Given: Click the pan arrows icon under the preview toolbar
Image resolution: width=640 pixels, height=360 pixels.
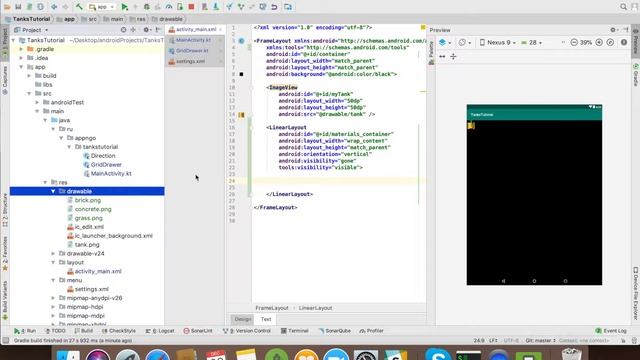Looking at the screenshot, I should tap(442, 57).
